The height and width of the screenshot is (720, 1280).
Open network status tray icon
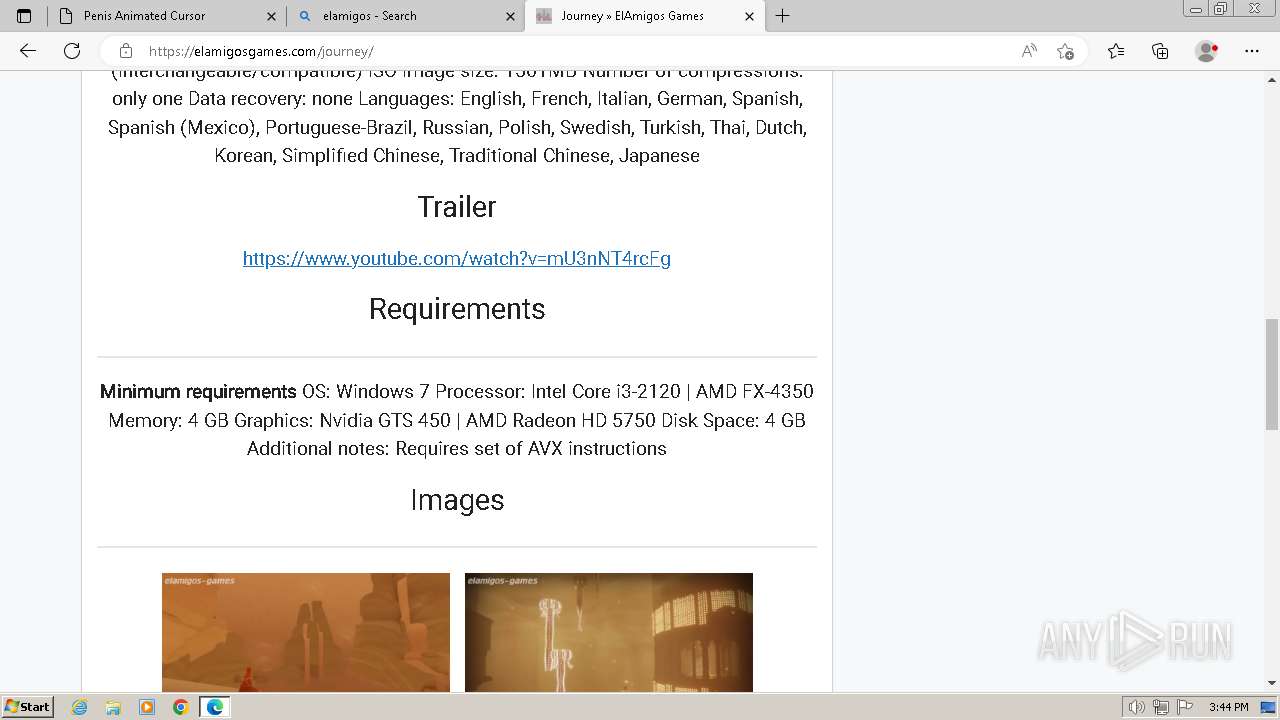tap(1161, 707)
